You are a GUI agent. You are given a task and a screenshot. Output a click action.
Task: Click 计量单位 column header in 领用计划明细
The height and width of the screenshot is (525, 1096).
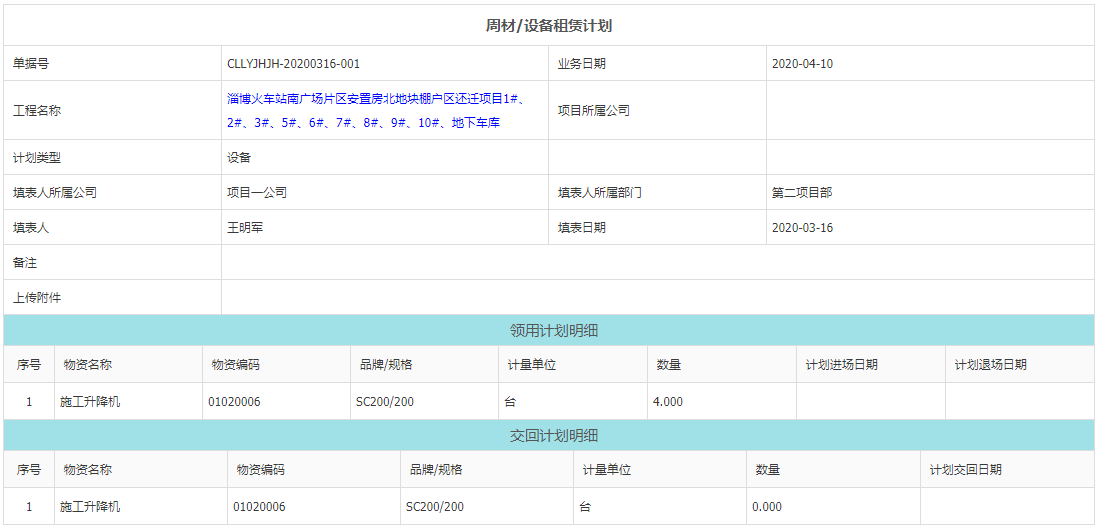(532, 364)
